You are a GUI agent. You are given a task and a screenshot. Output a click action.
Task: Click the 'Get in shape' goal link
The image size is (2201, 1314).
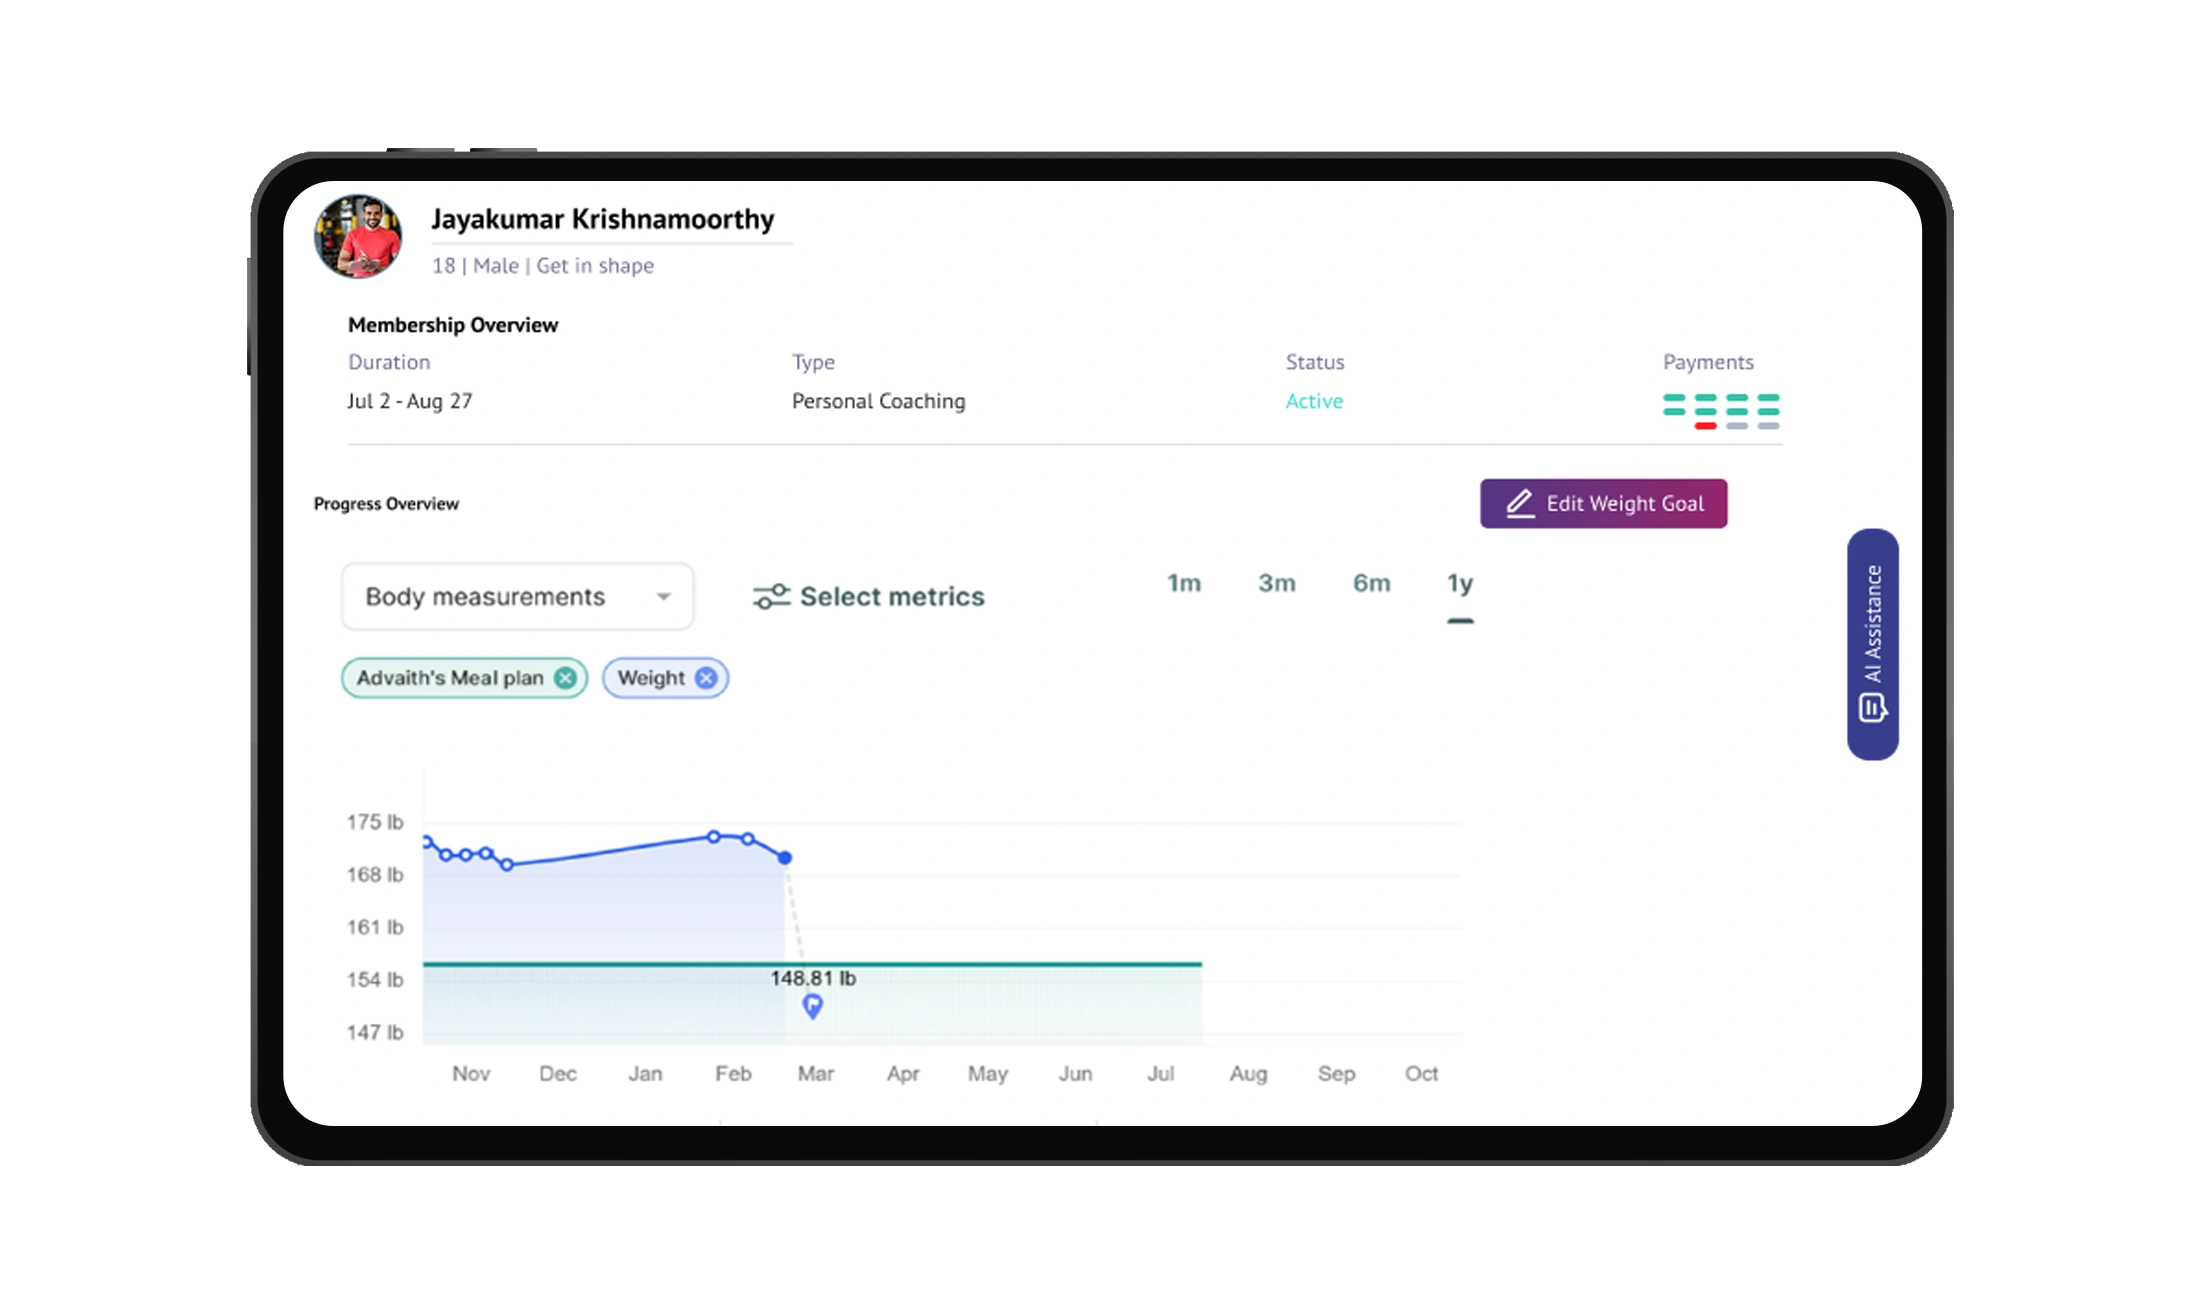(x=594, y=265)
